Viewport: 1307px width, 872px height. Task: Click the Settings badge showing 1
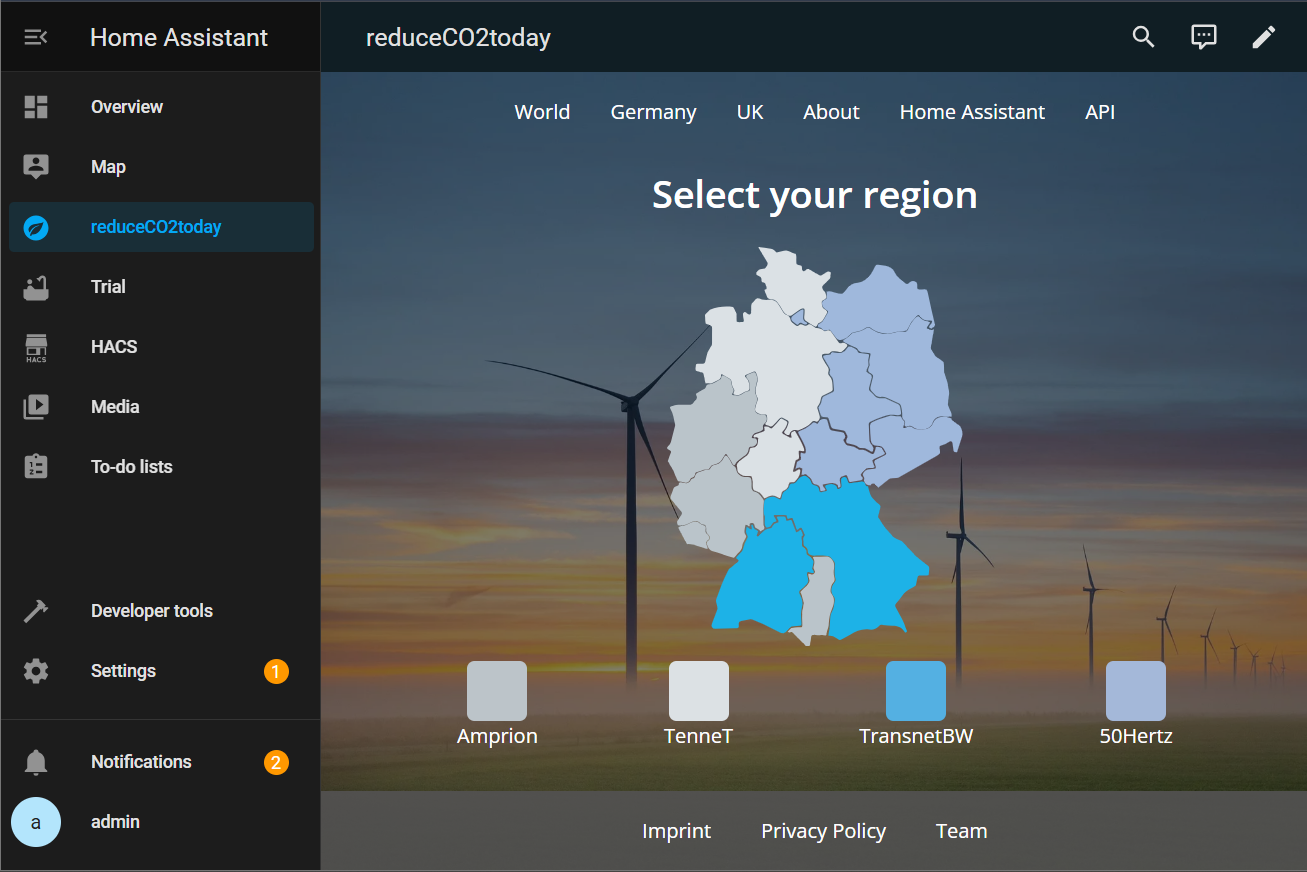(276, 671)
